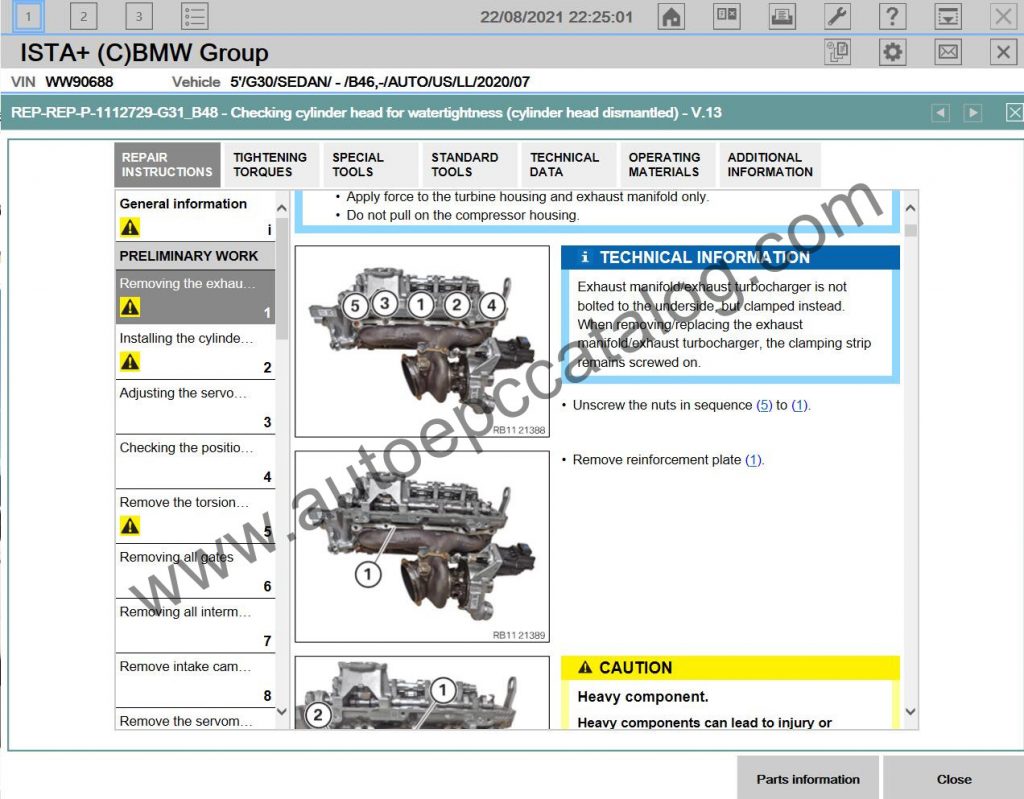
Task: Switch to Technical Data tab
Action: pyautogui.click(x=568, y=165)
